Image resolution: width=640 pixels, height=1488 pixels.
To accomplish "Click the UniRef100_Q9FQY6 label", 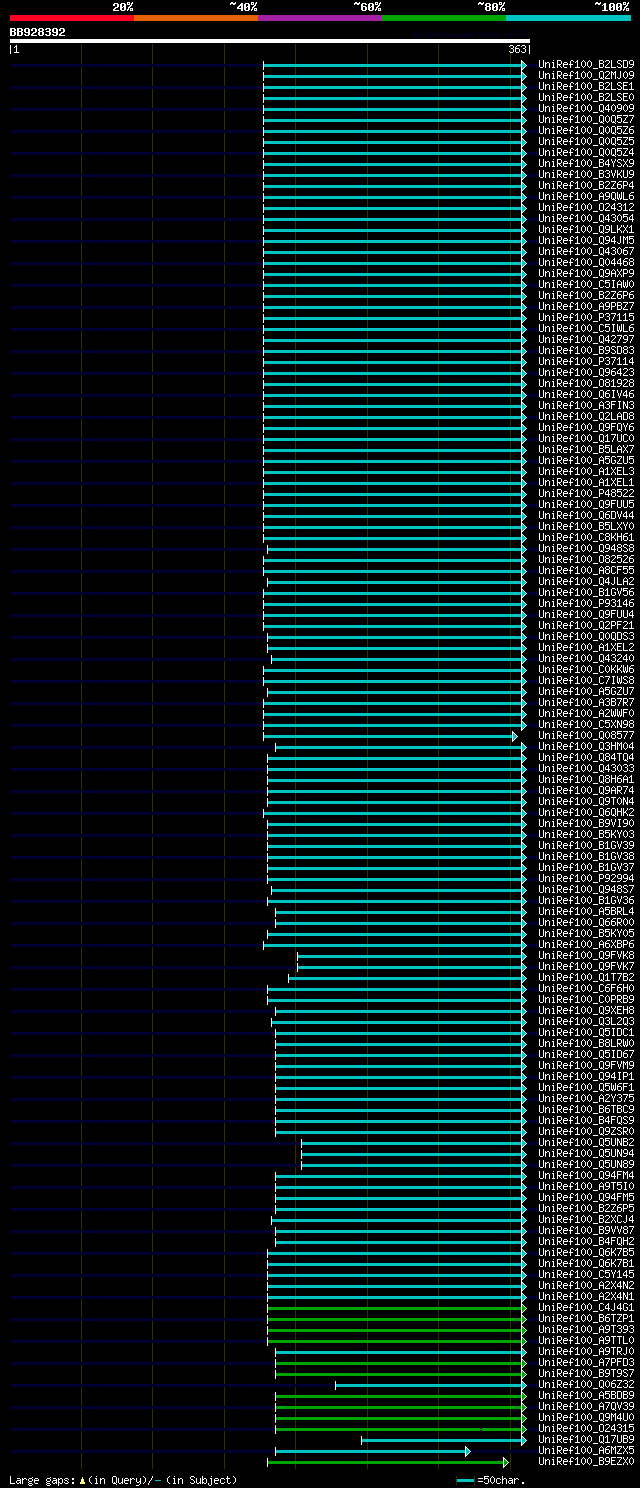I will [586, 427].
